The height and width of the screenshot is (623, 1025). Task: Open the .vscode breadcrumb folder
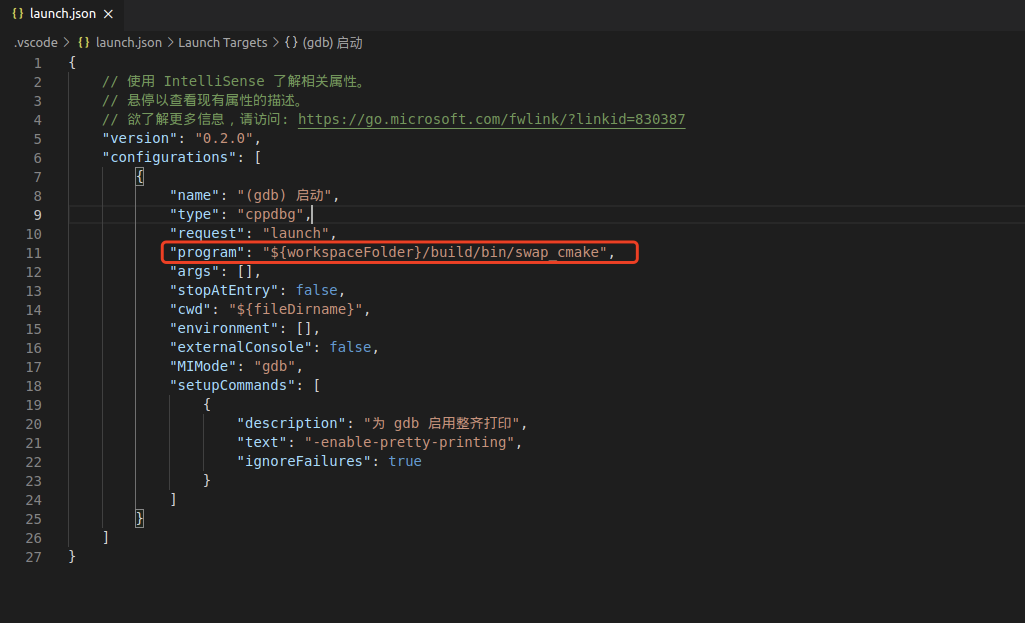35,42
